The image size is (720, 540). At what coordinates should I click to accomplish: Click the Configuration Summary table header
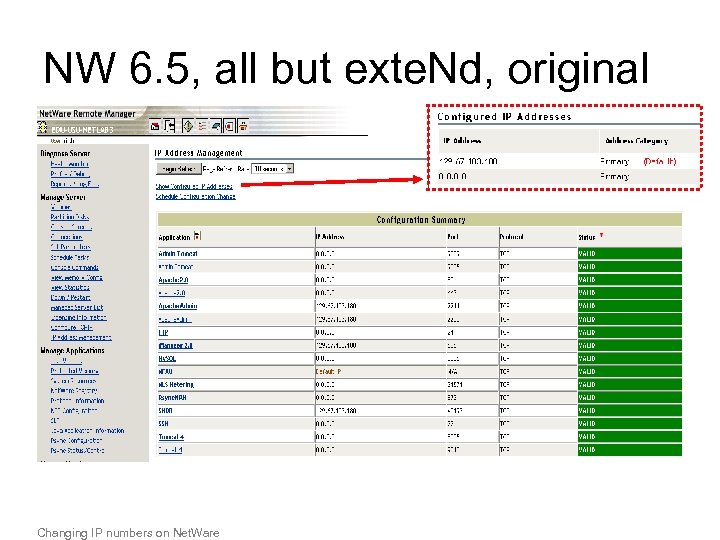pyautogui.click(x=420, y=219)
